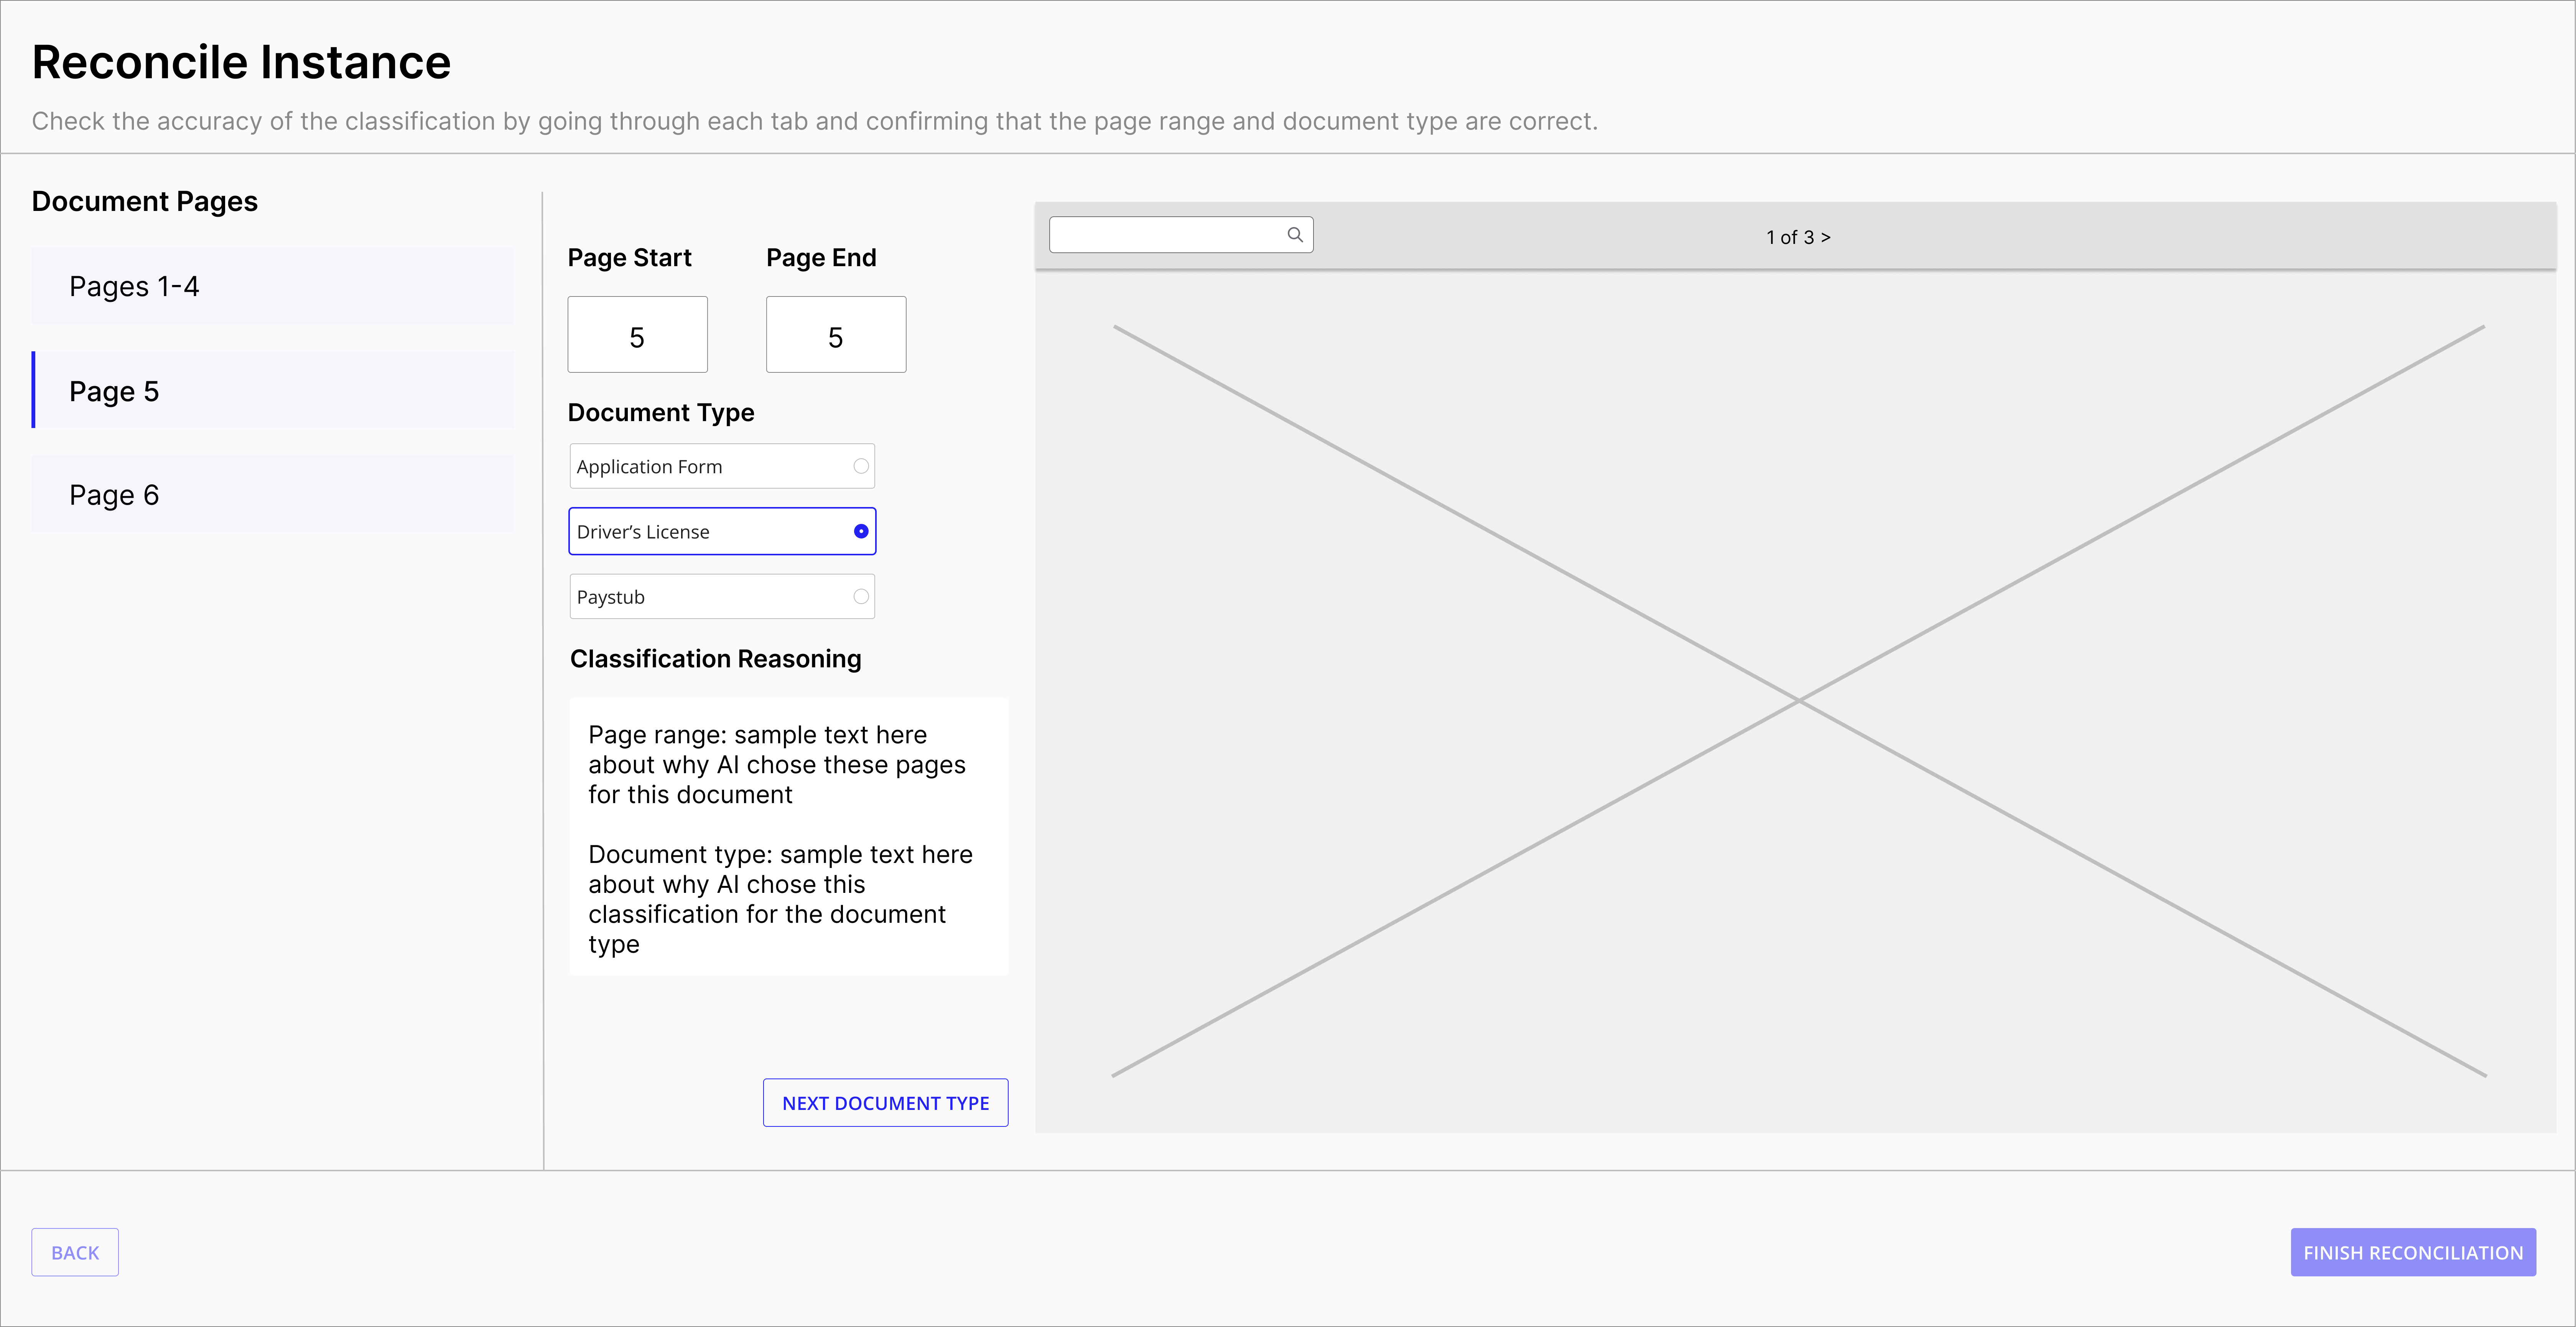2576x1327 pixels.
Task: Select the Application Form radio button
Action: tap(860, 466)
